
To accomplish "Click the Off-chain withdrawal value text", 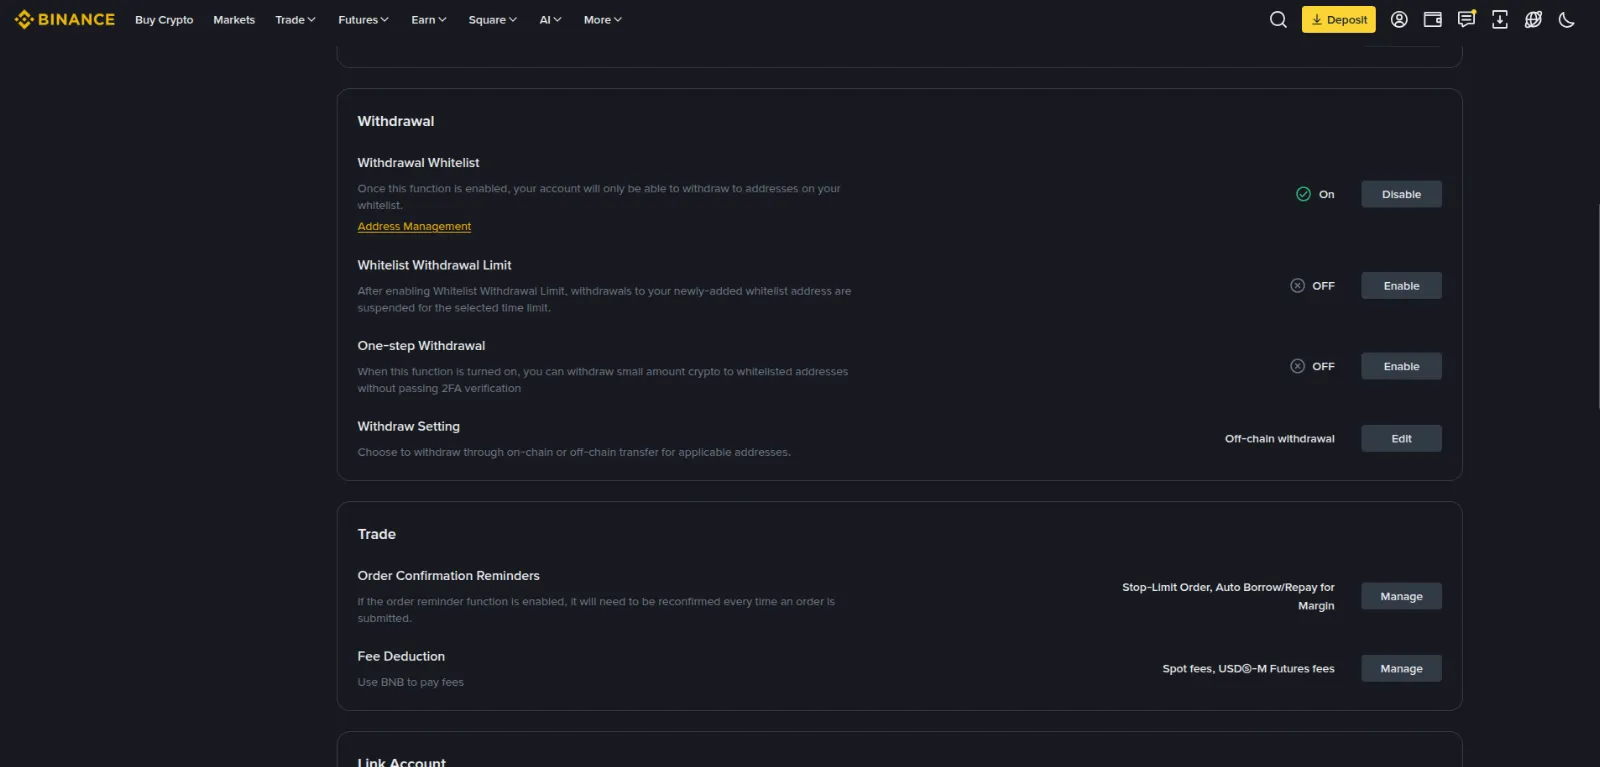I will pyautogui.click(x=1279, y=439).
